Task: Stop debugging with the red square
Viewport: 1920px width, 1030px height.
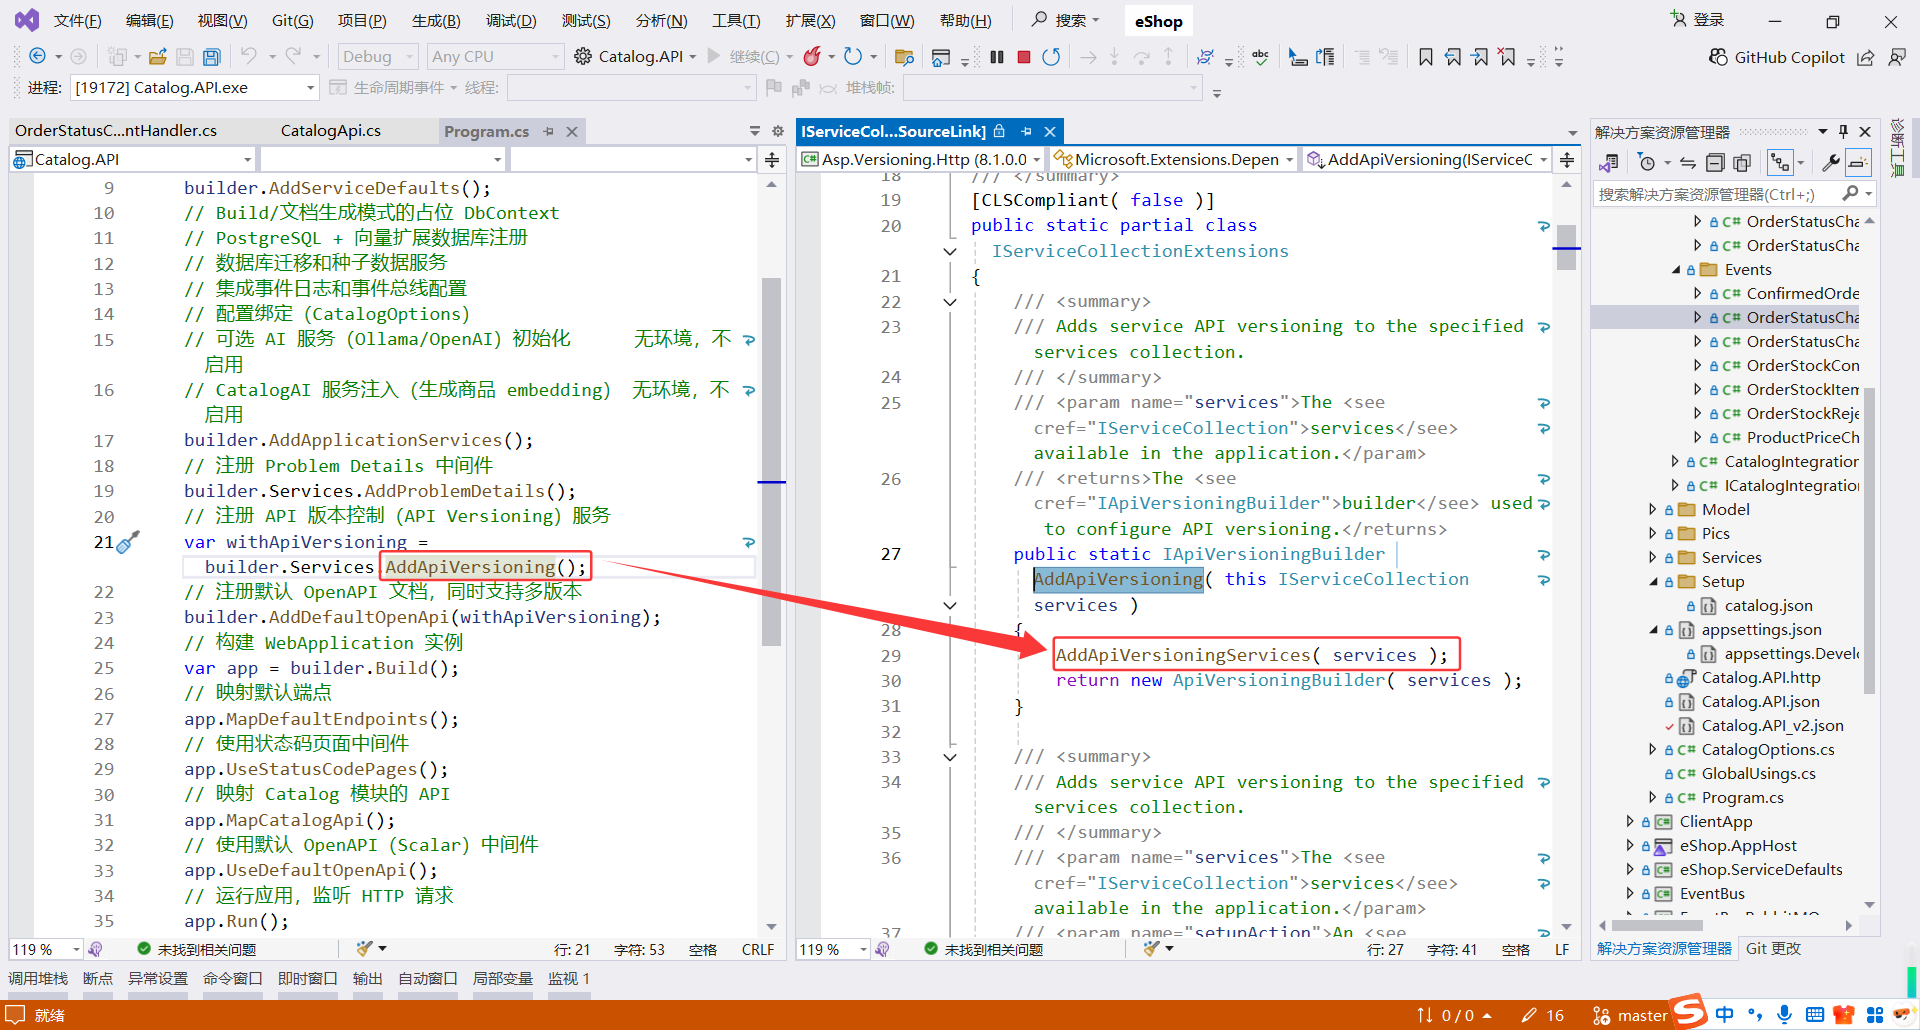Action: click(x=1024, y=57)
